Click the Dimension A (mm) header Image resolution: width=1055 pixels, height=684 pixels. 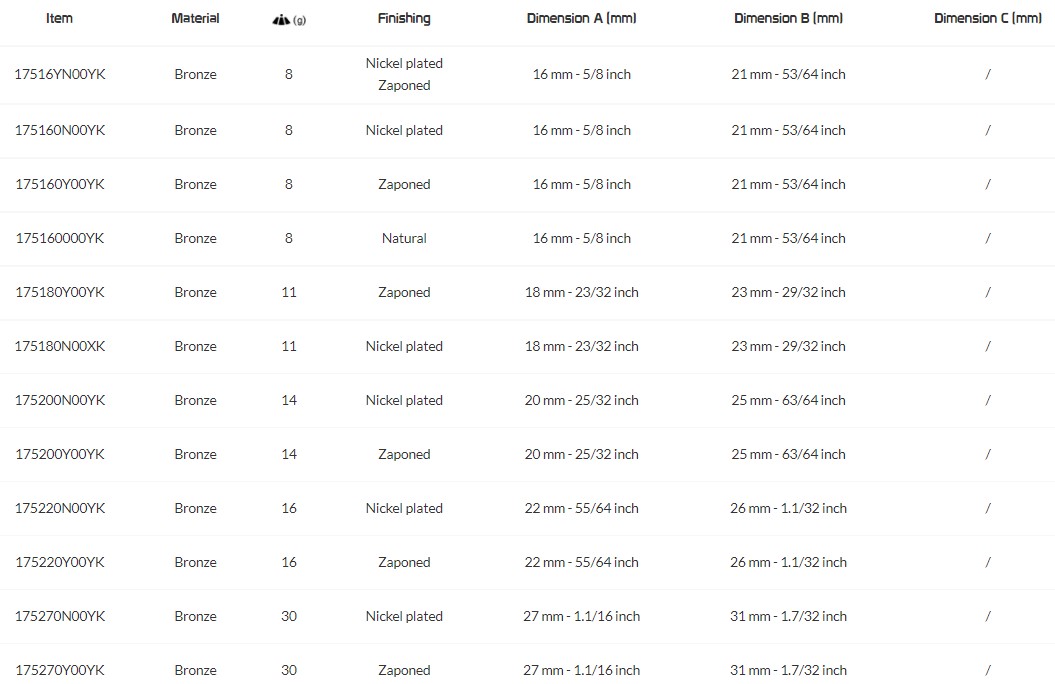[x=581, y=18]
